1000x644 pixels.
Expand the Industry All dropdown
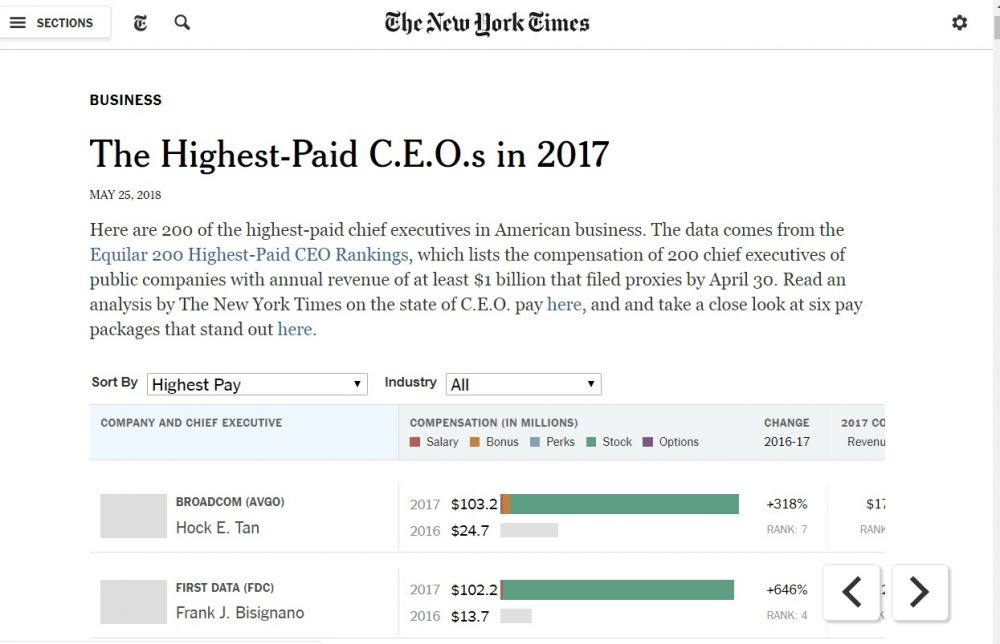523,384
